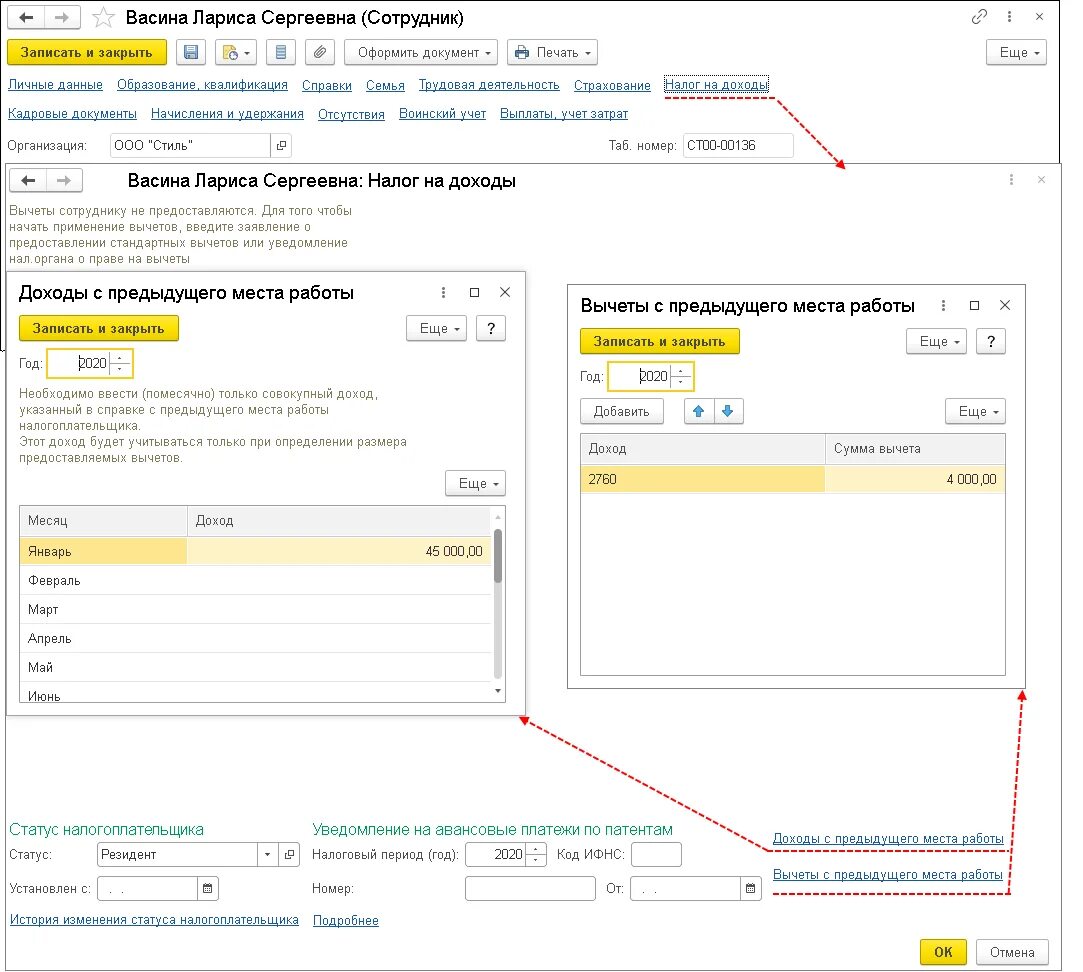The height and width of the screenshot is (972, 1083).
Task: Open help in the Доходы dialog
Action: coord(491,329)
